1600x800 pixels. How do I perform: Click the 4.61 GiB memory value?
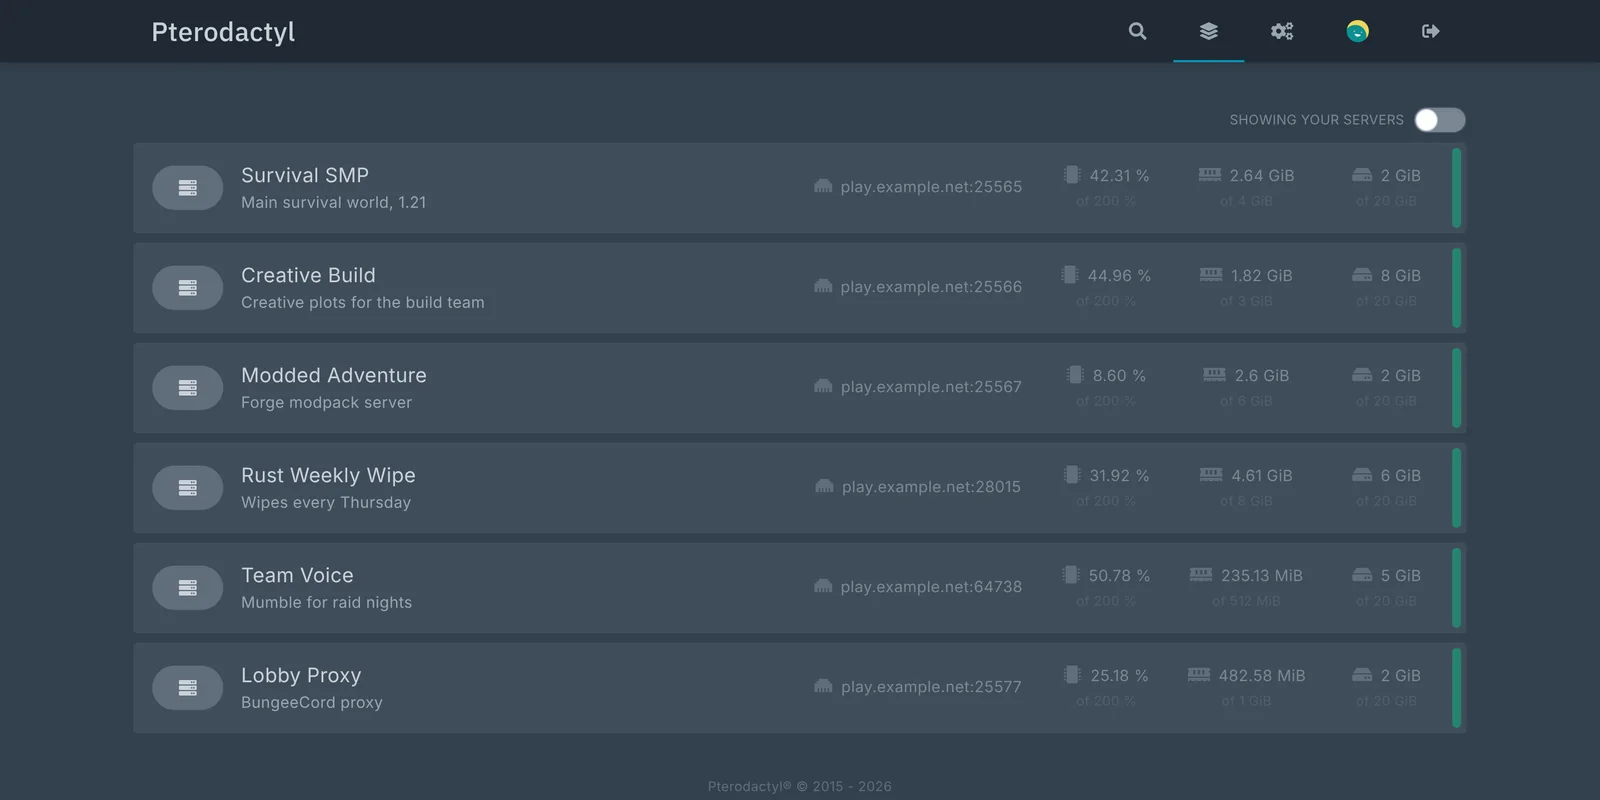1262,475
